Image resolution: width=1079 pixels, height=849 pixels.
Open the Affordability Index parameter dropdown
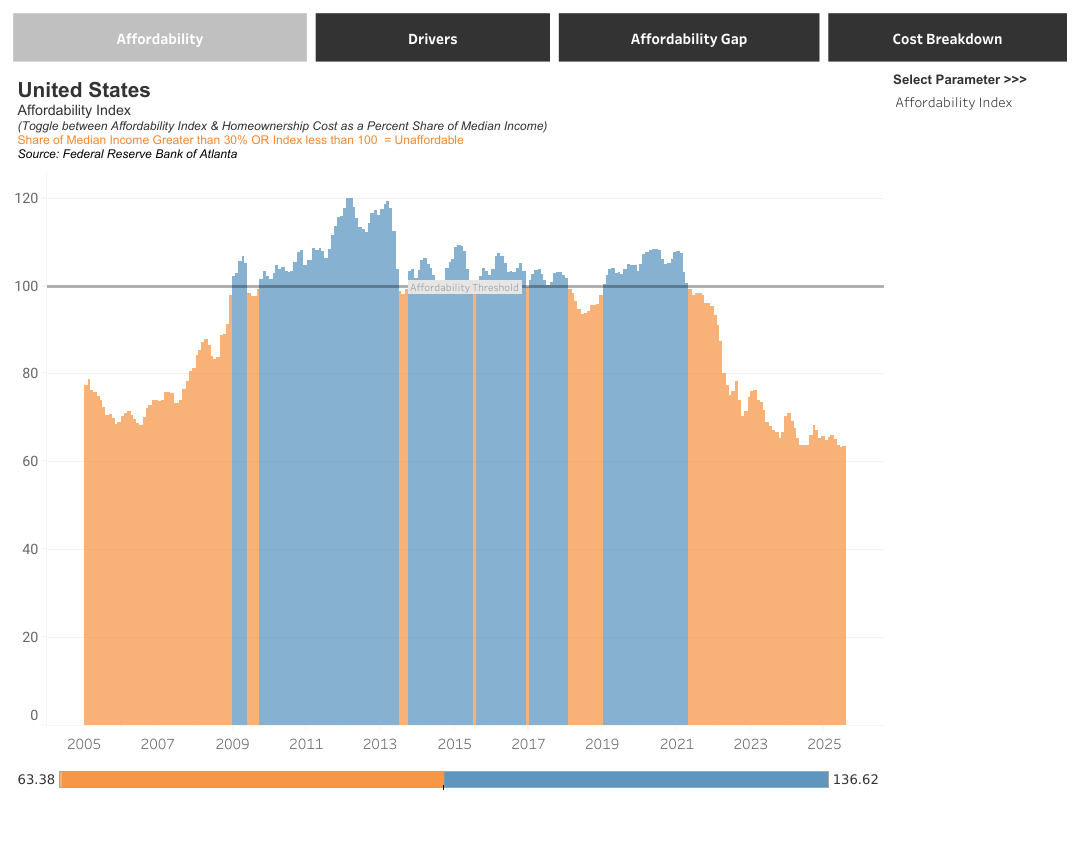[953, 102]
